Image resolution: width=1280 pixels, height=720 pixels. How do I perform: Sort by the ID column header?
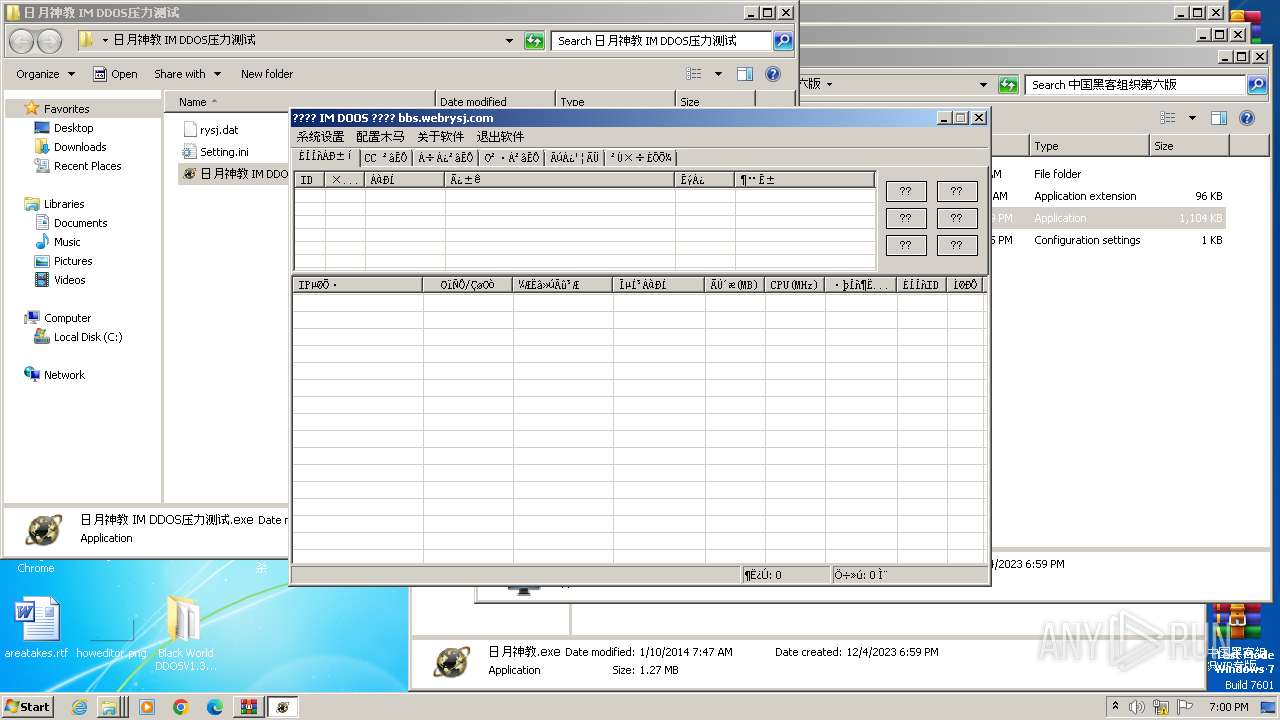310,180
